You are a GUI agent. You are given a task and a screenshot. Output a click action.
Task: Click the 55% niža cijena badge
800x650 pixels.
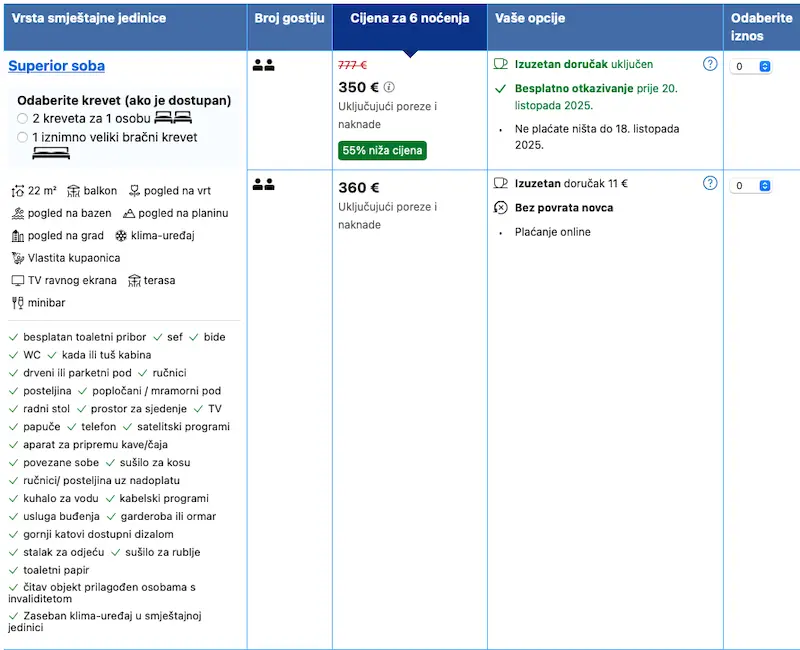(x=382, y=151)
